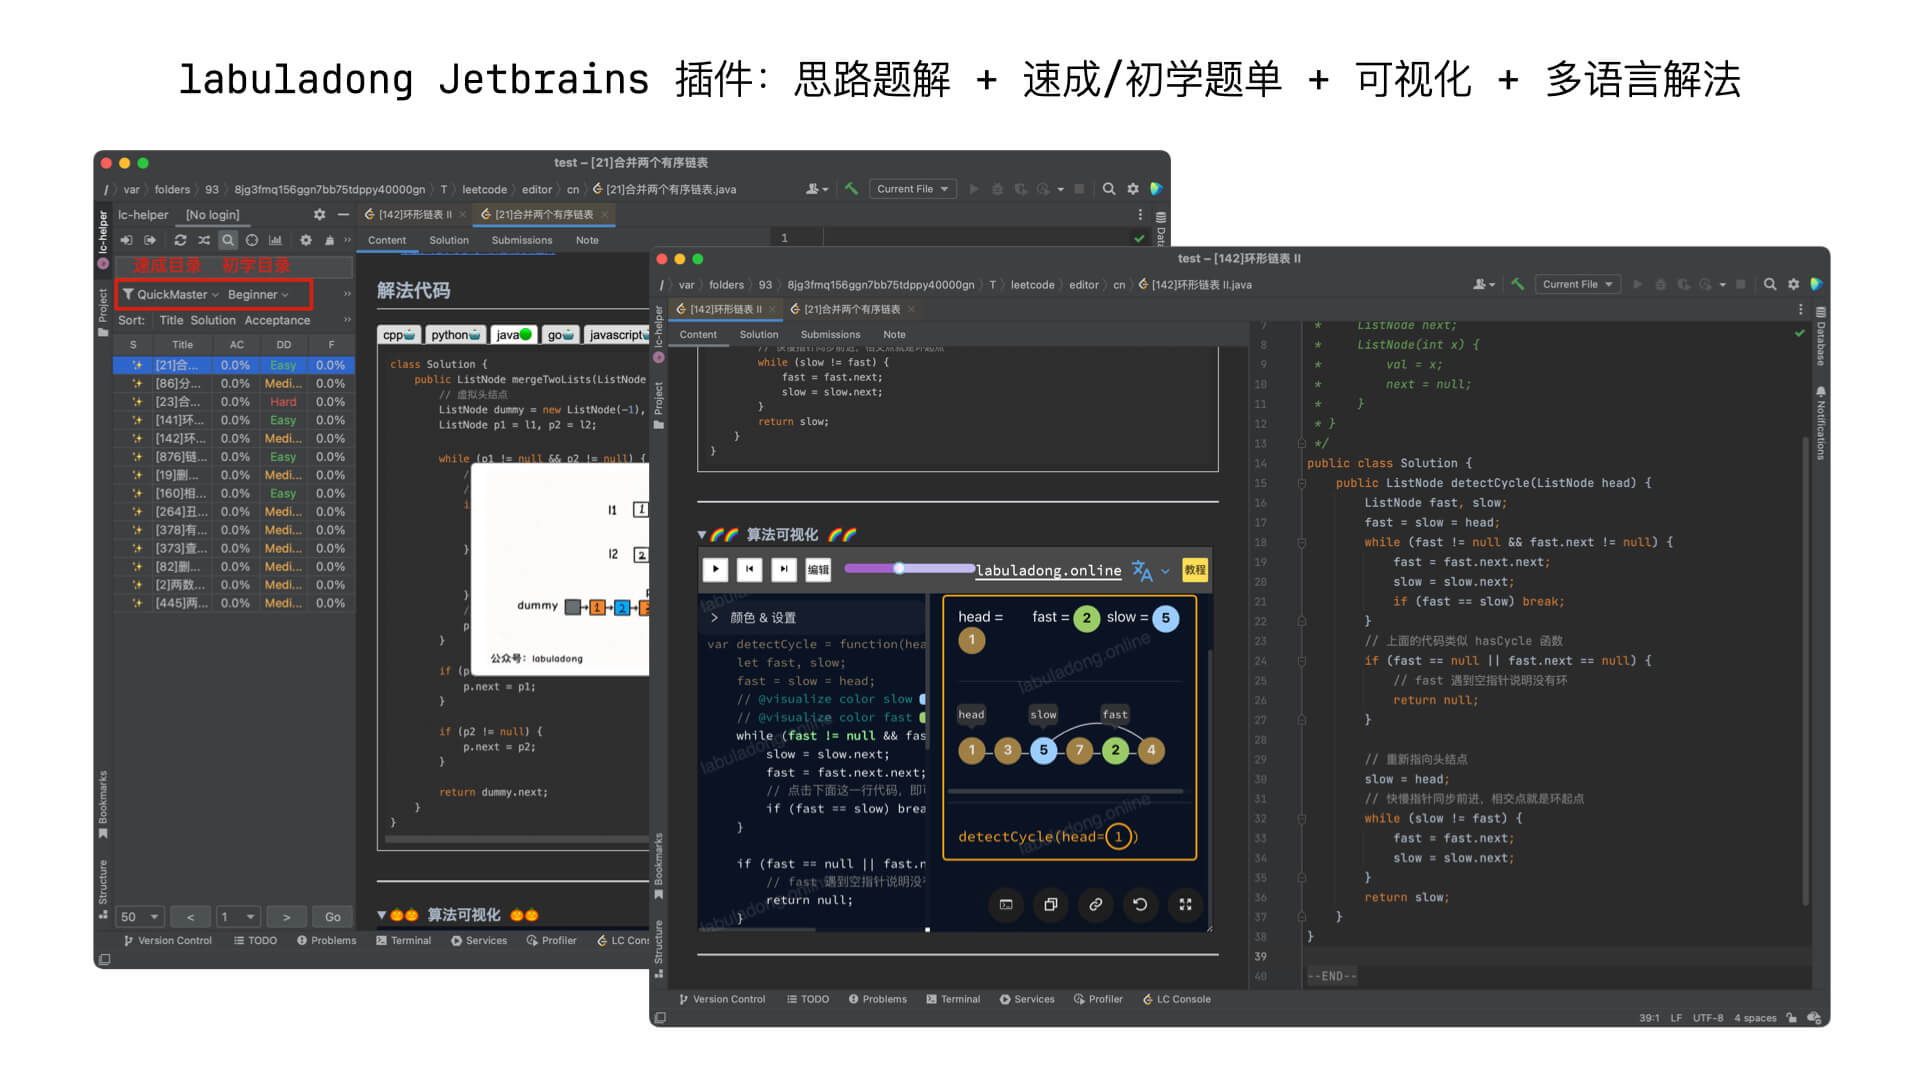Click the lc-helper logout icon
This screenshot has width=1920, height=1080.
click(x=150, y=240)
